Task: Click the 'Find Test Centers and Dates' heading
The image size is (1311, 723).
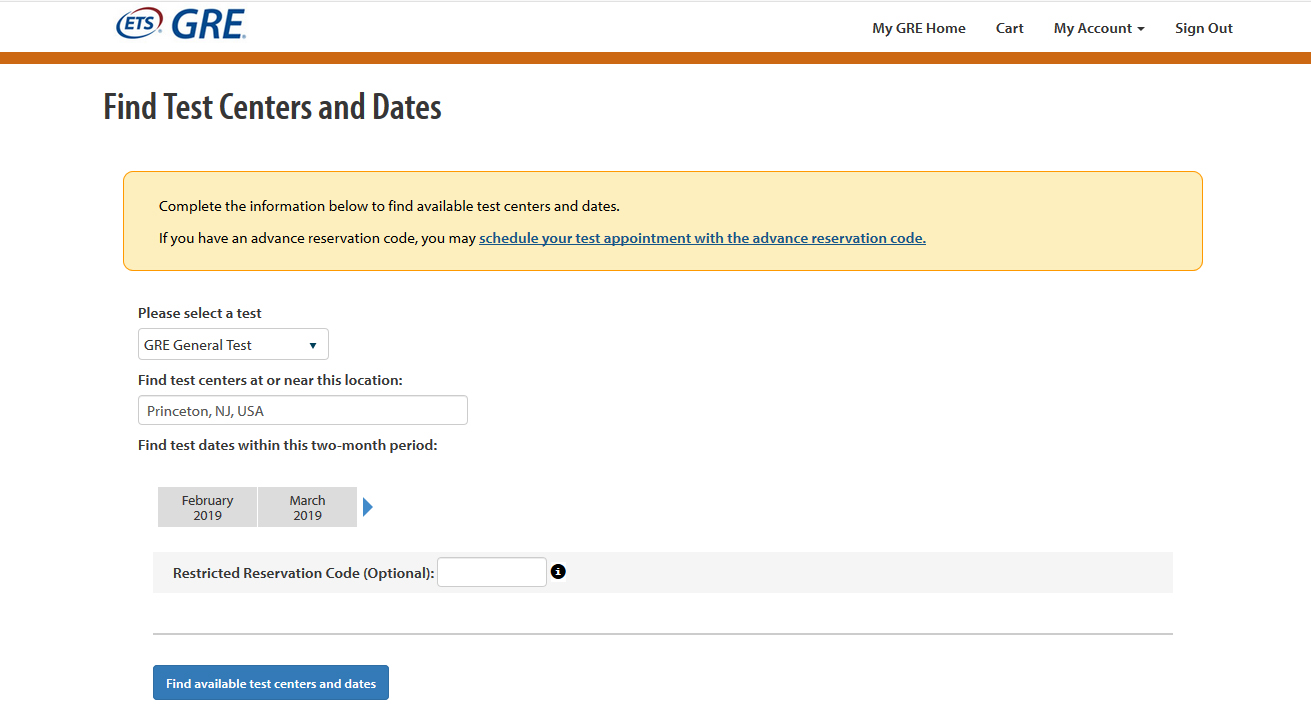Action: tap(272, 107)
